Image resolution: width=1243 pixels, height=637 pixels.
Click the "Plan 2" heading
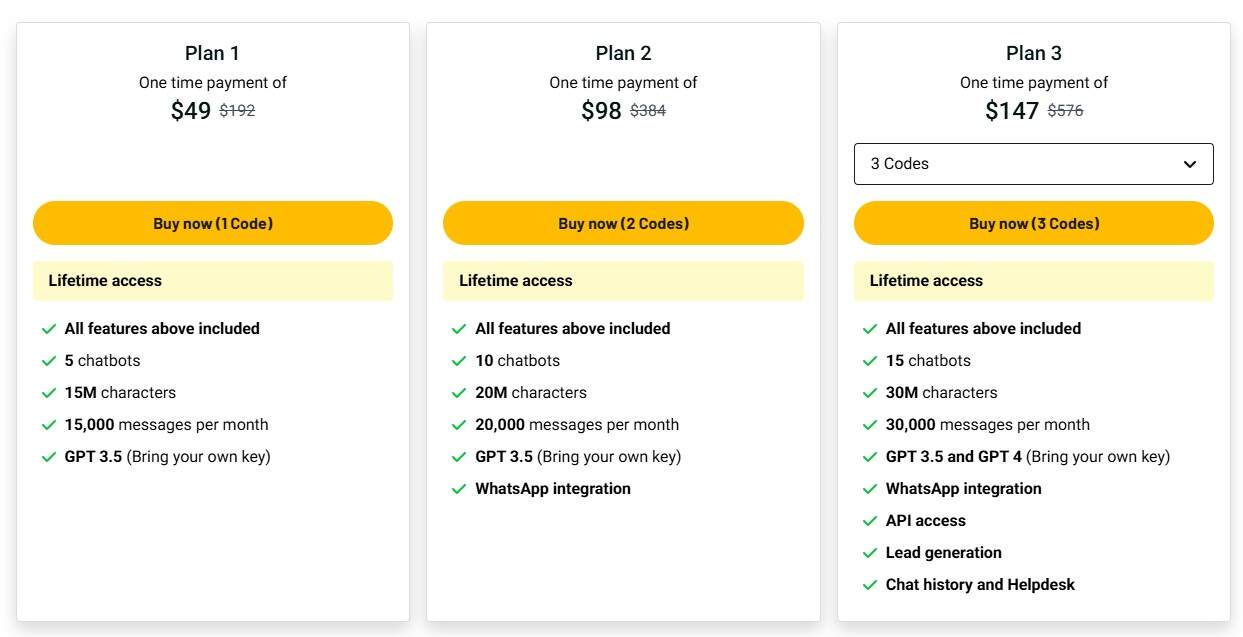(x=623, y=52)
